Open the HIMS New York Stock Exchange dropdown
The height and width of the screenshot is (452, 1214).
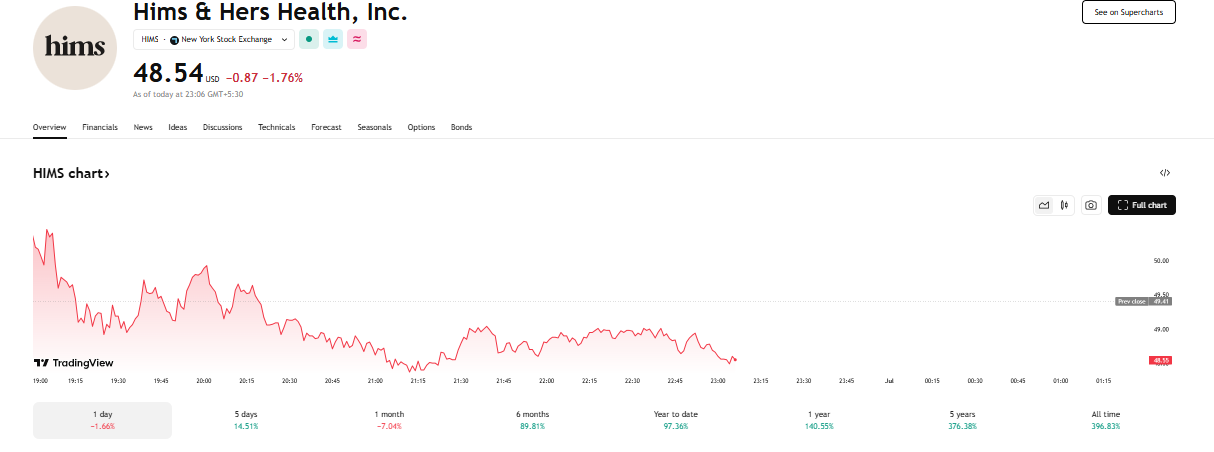click(x=213, y=40)
